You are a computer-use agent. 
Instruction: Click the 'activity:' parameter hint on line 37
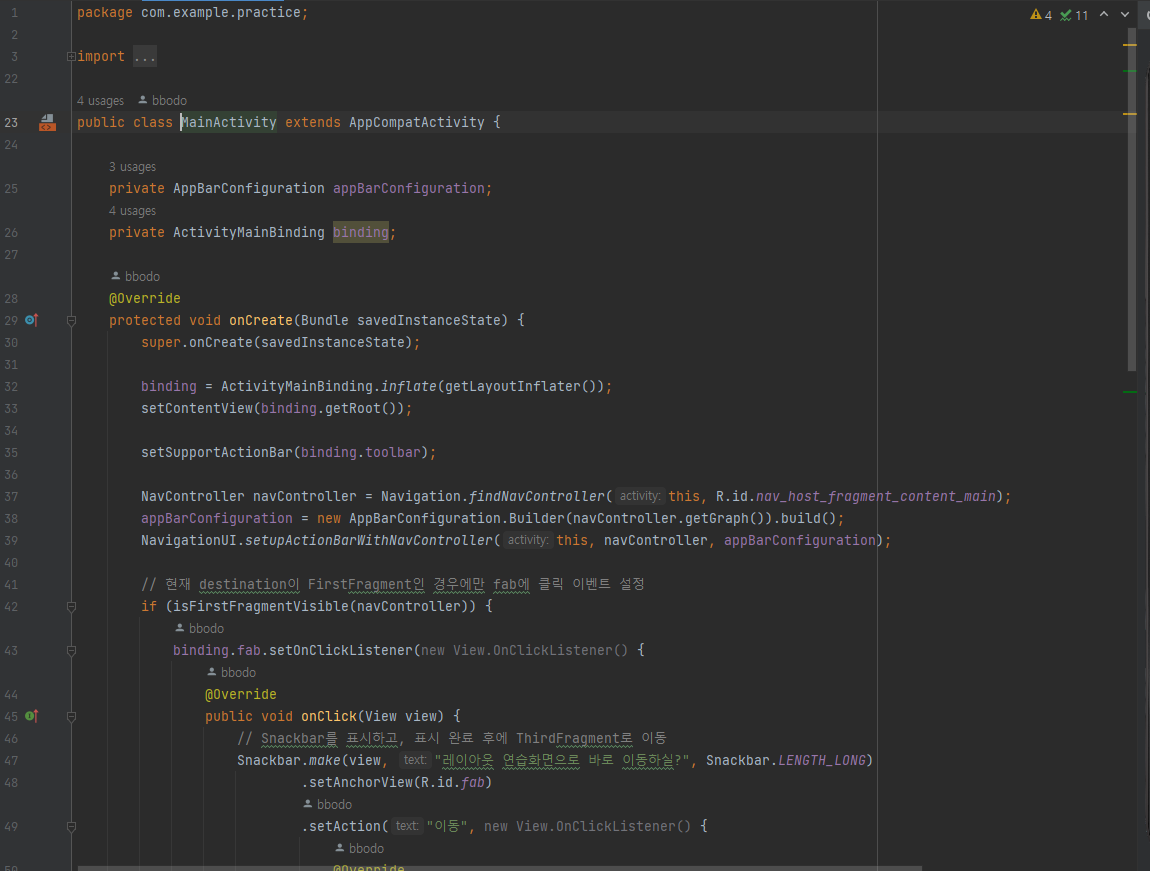pyautogui.click(x=640, y=496)
